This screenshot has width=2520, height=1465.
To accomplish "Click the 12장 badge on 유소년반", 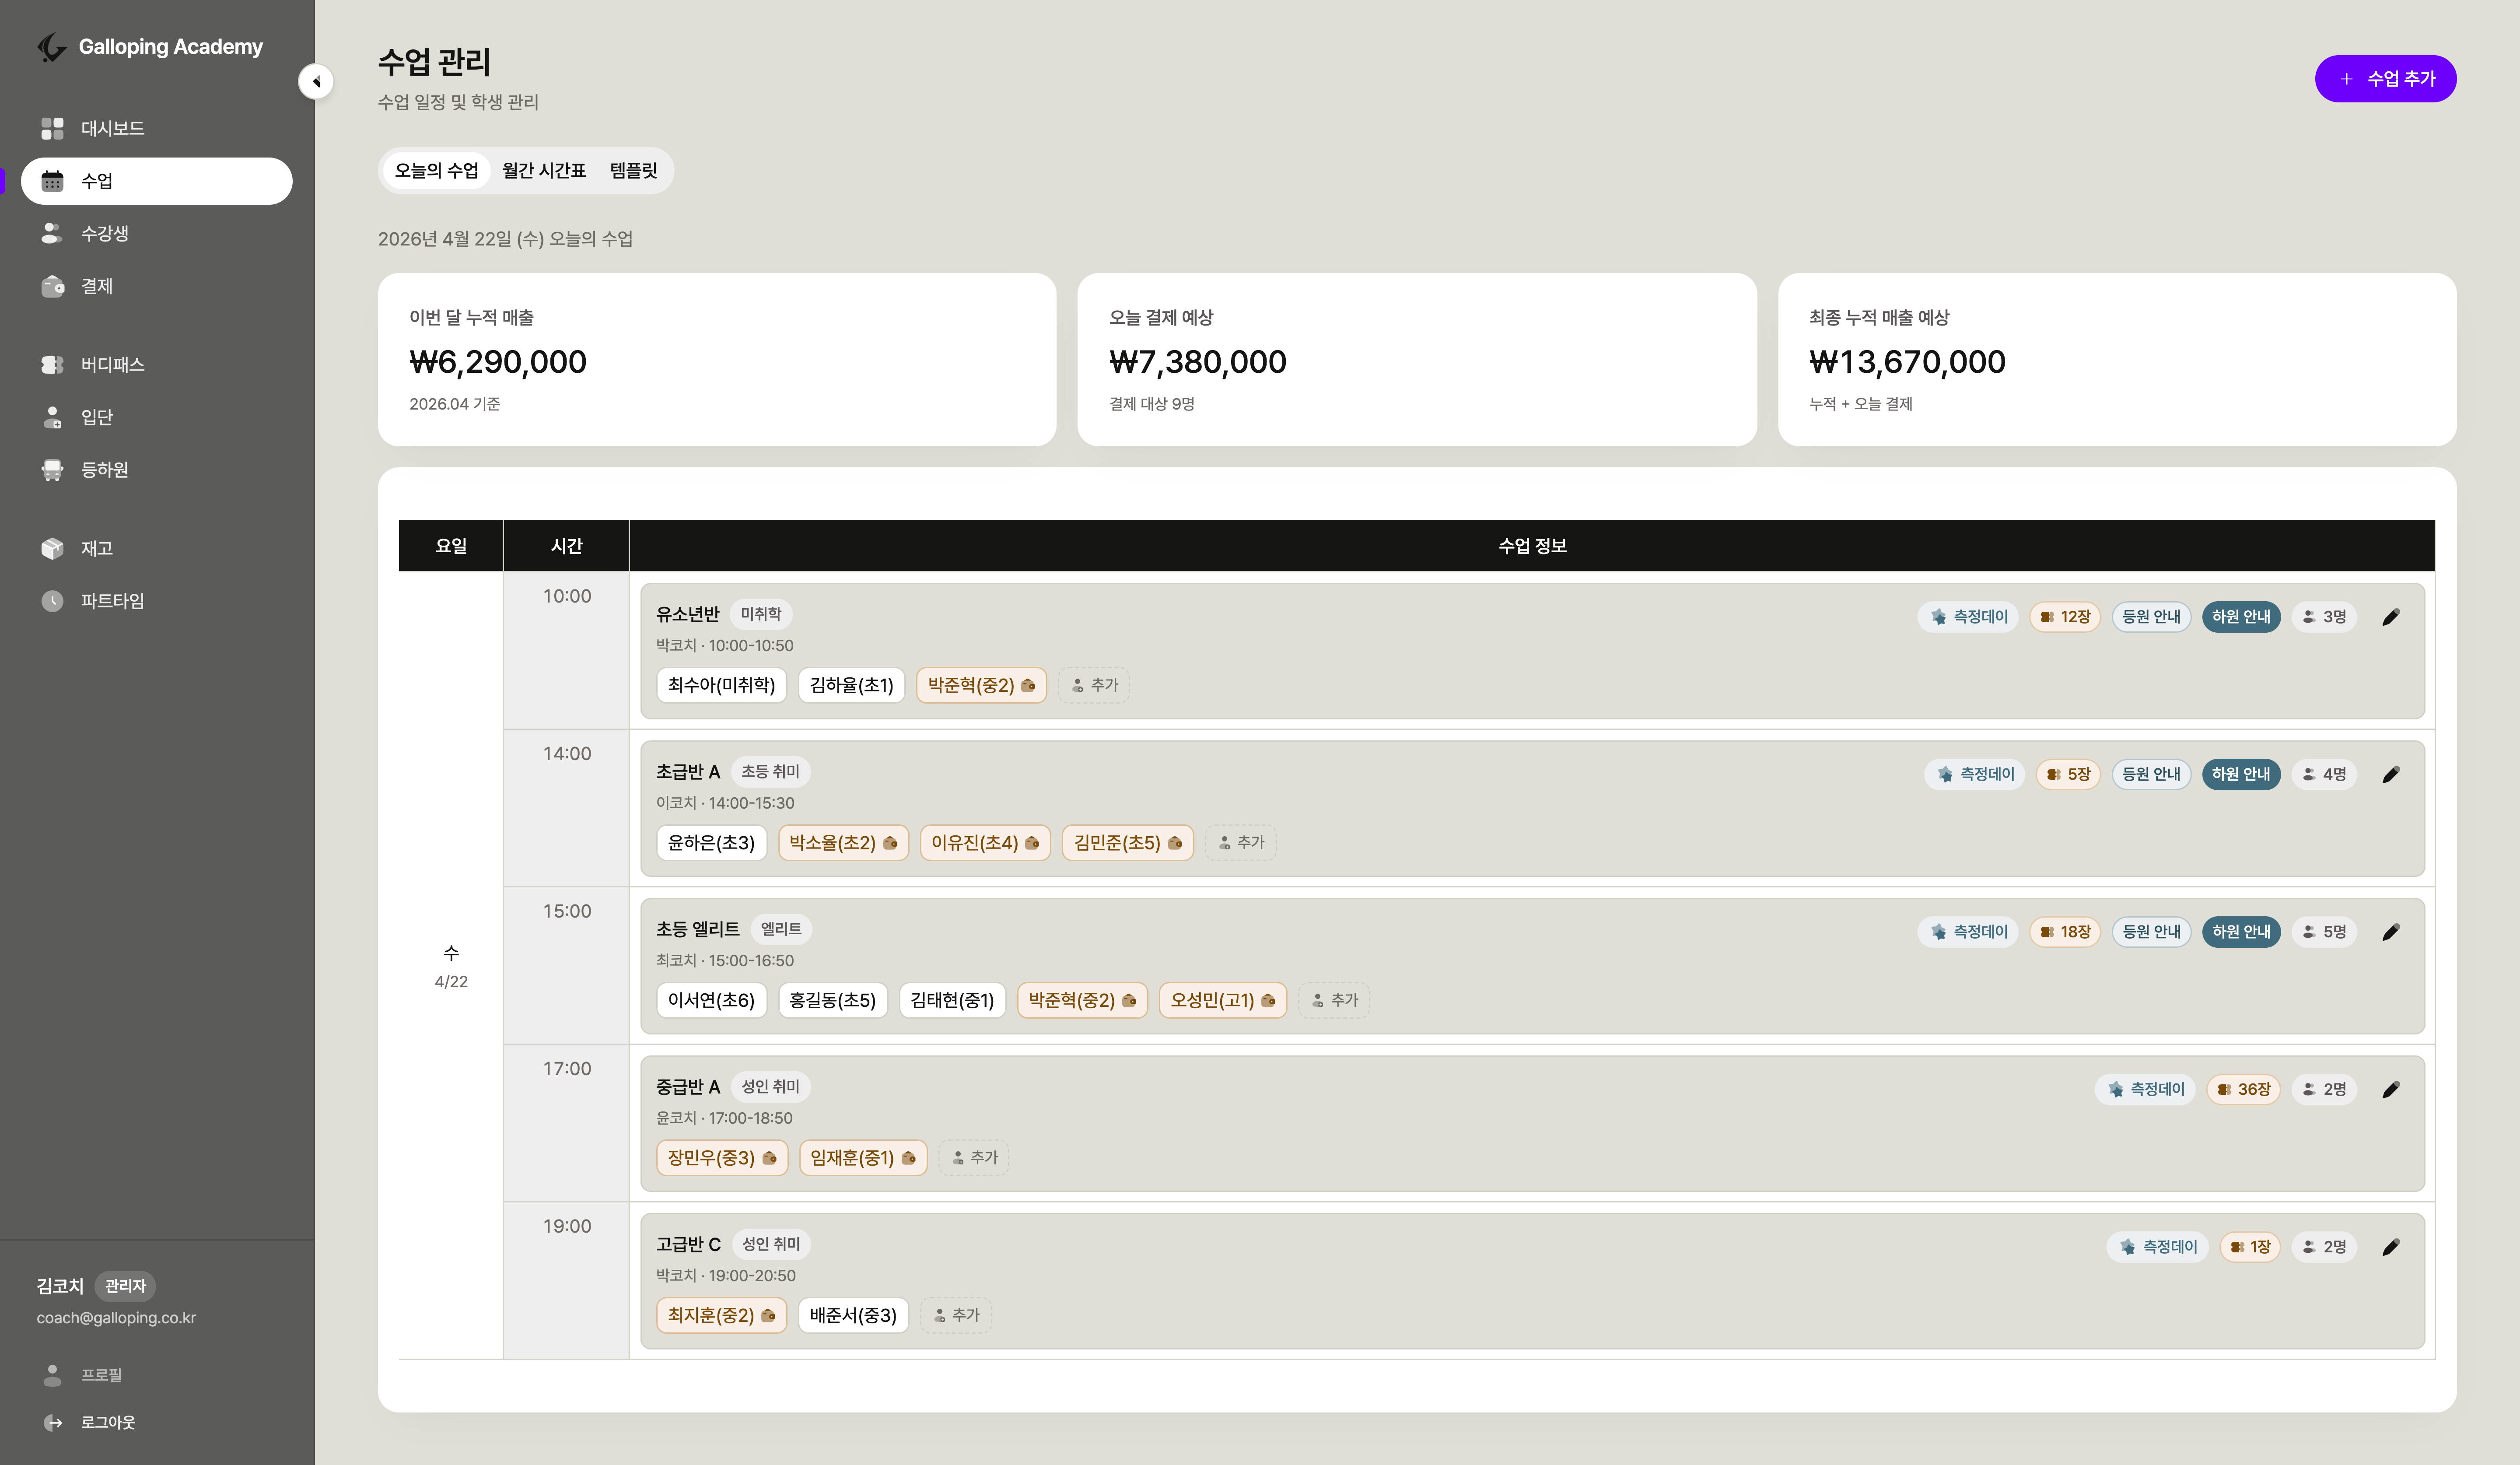I will click(x=2065, y=617).
